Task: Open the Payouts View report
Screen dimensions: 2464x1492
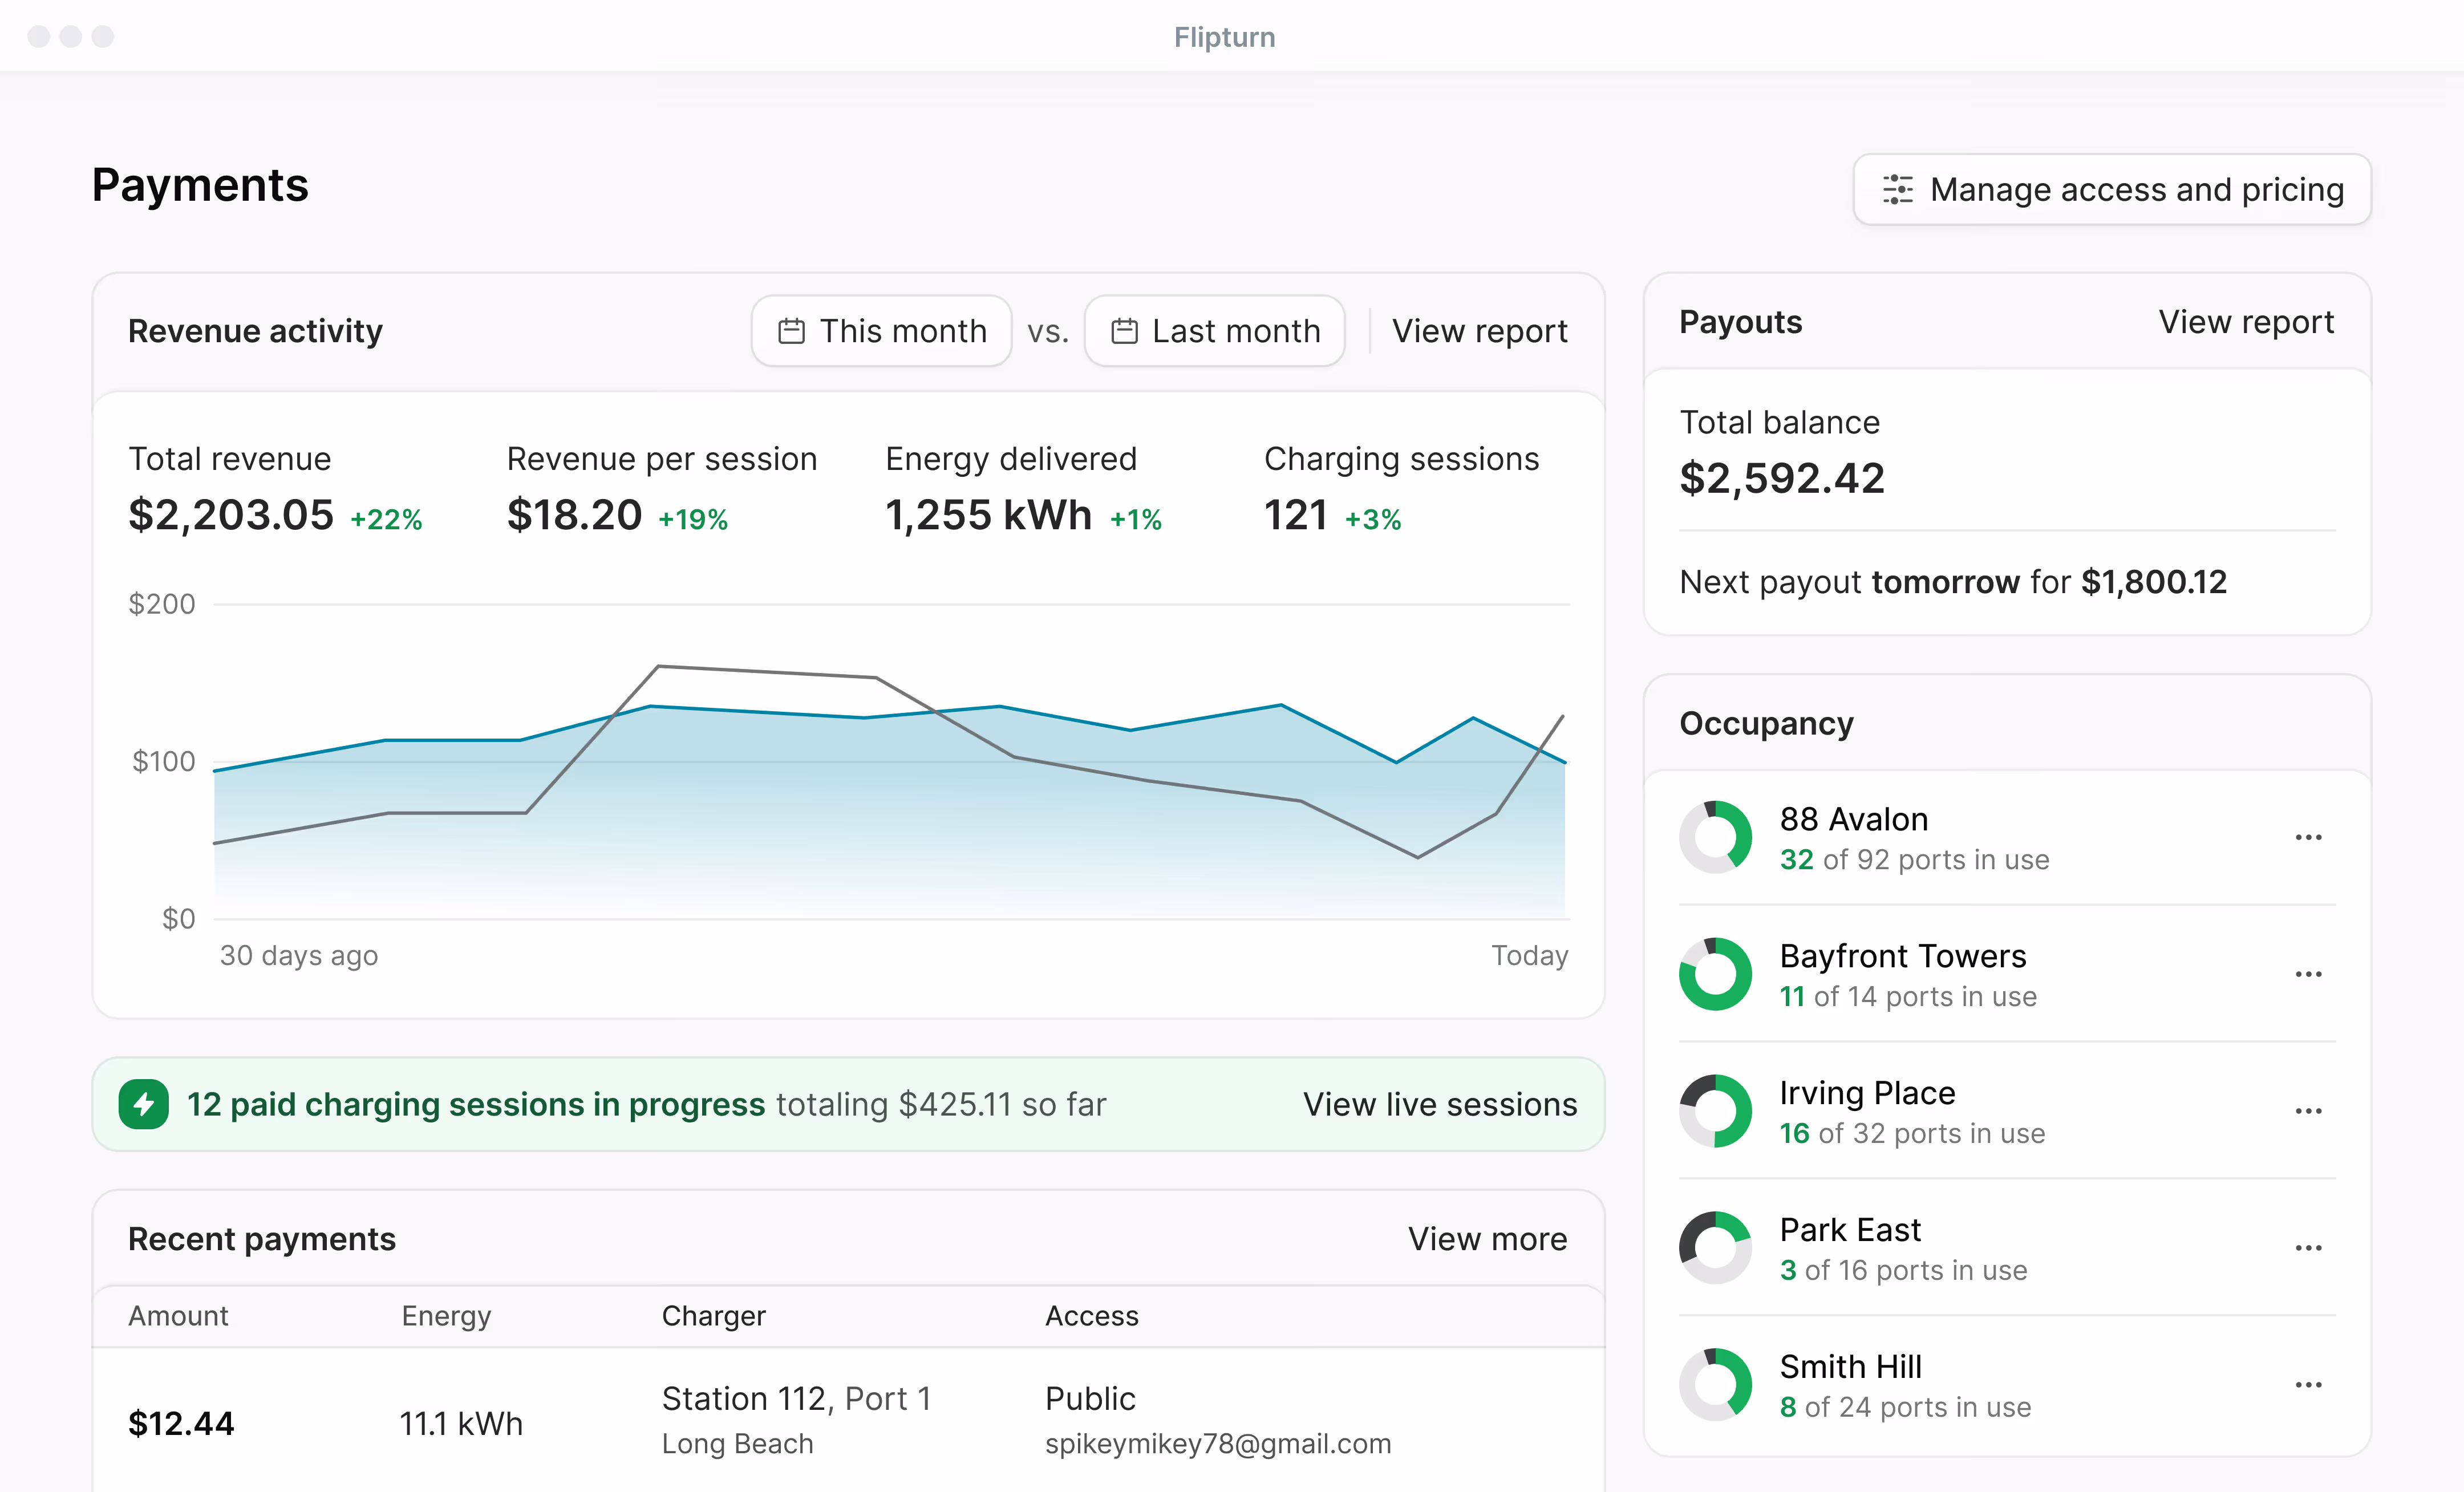Action: (x=2246, y=322)
